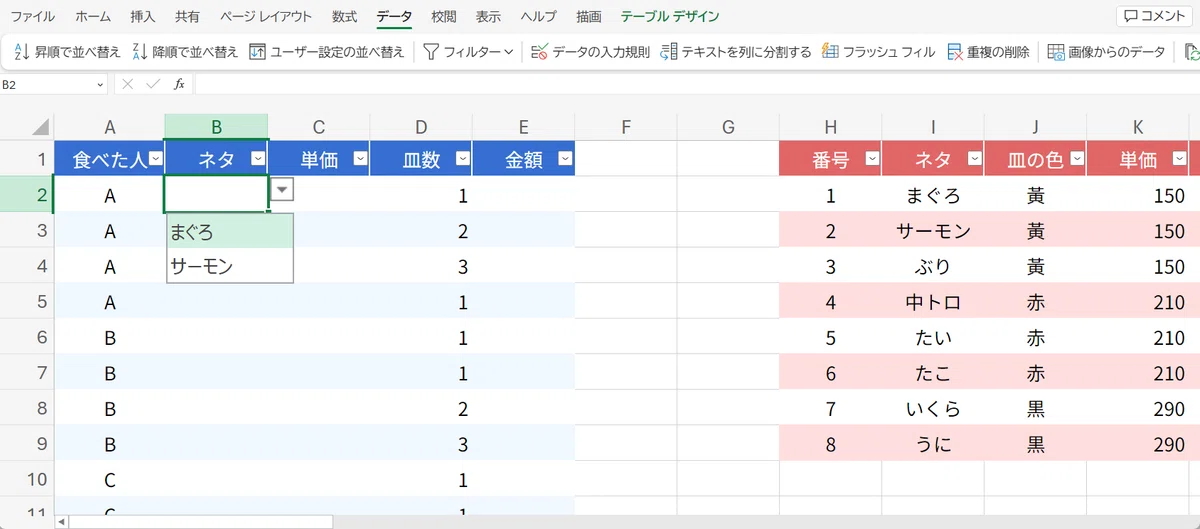Screen dimensions: 1200x529
Task: Click the select-all corner triangle
Action: coord(41,128)
